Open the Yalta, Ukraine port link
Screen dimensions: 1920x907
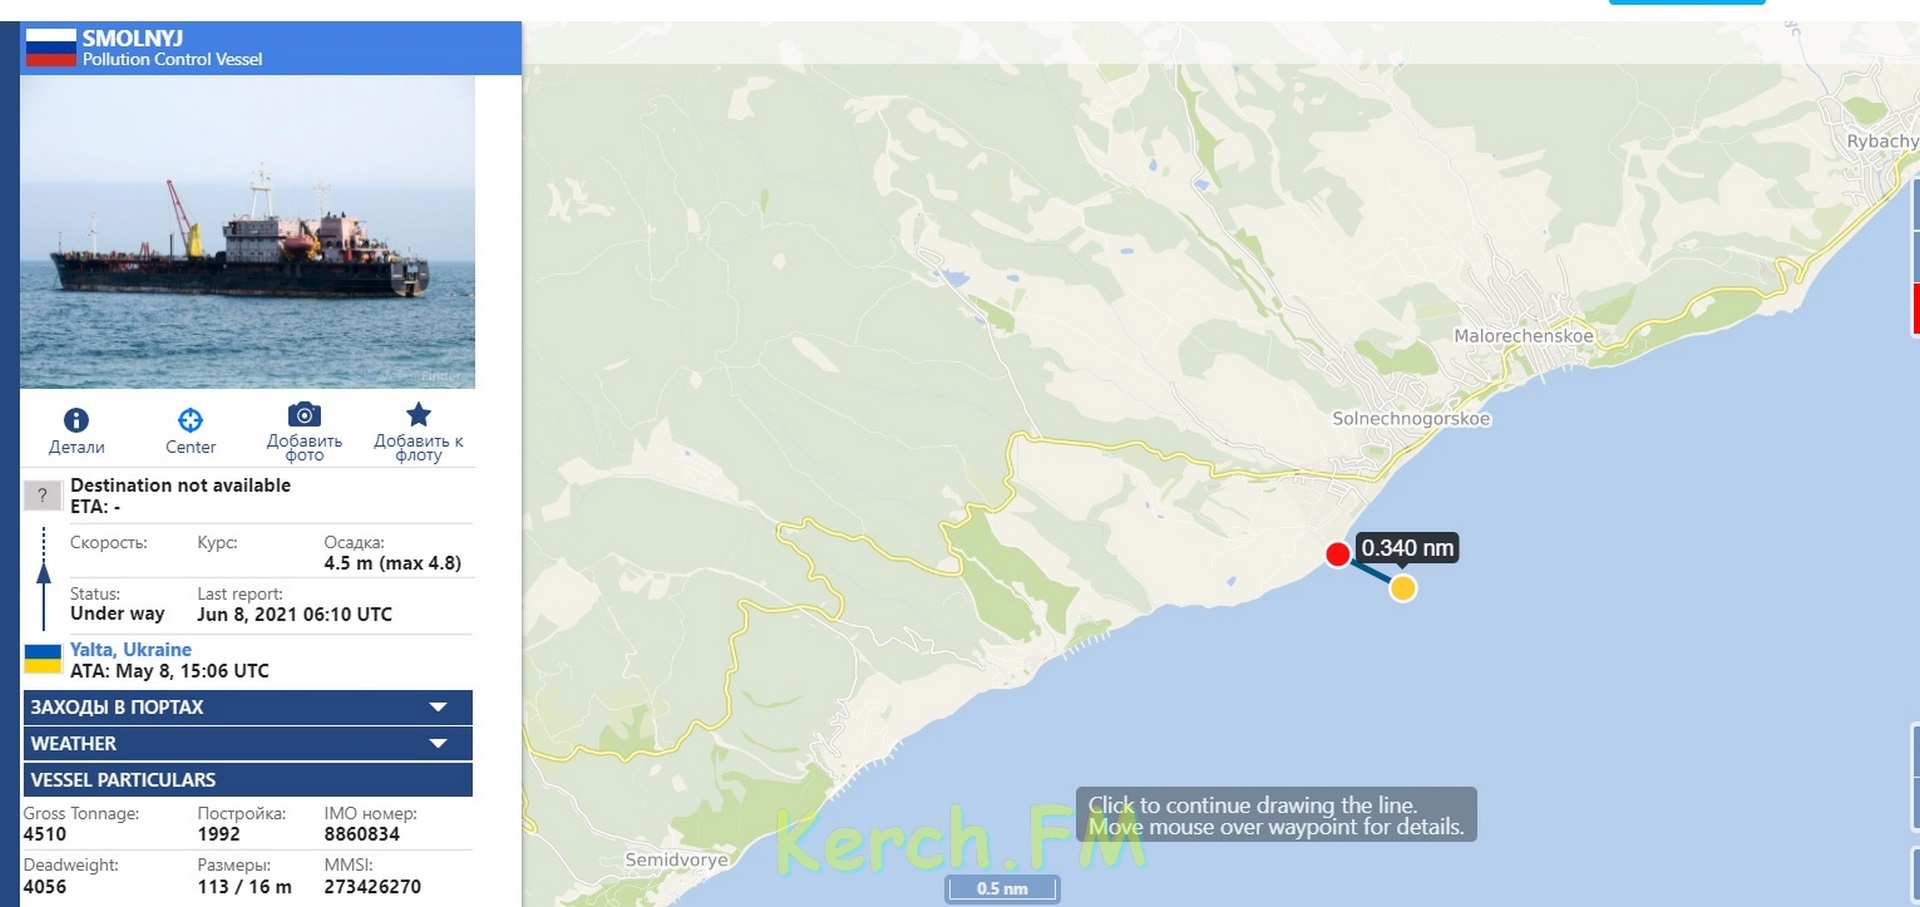pos(130,649)
